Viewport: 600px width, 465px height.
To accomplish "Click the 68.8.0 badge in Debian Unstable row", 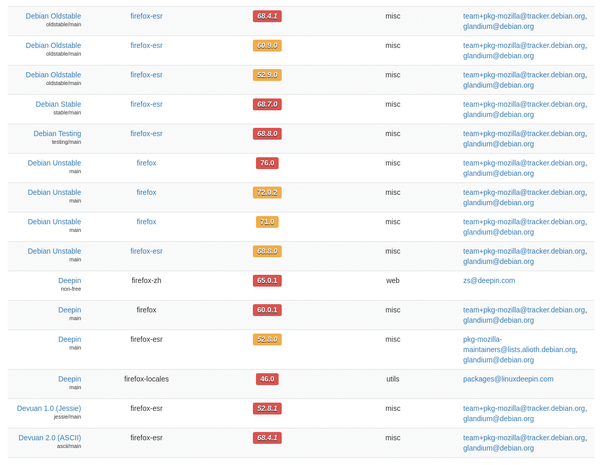I will click(267, 251).
